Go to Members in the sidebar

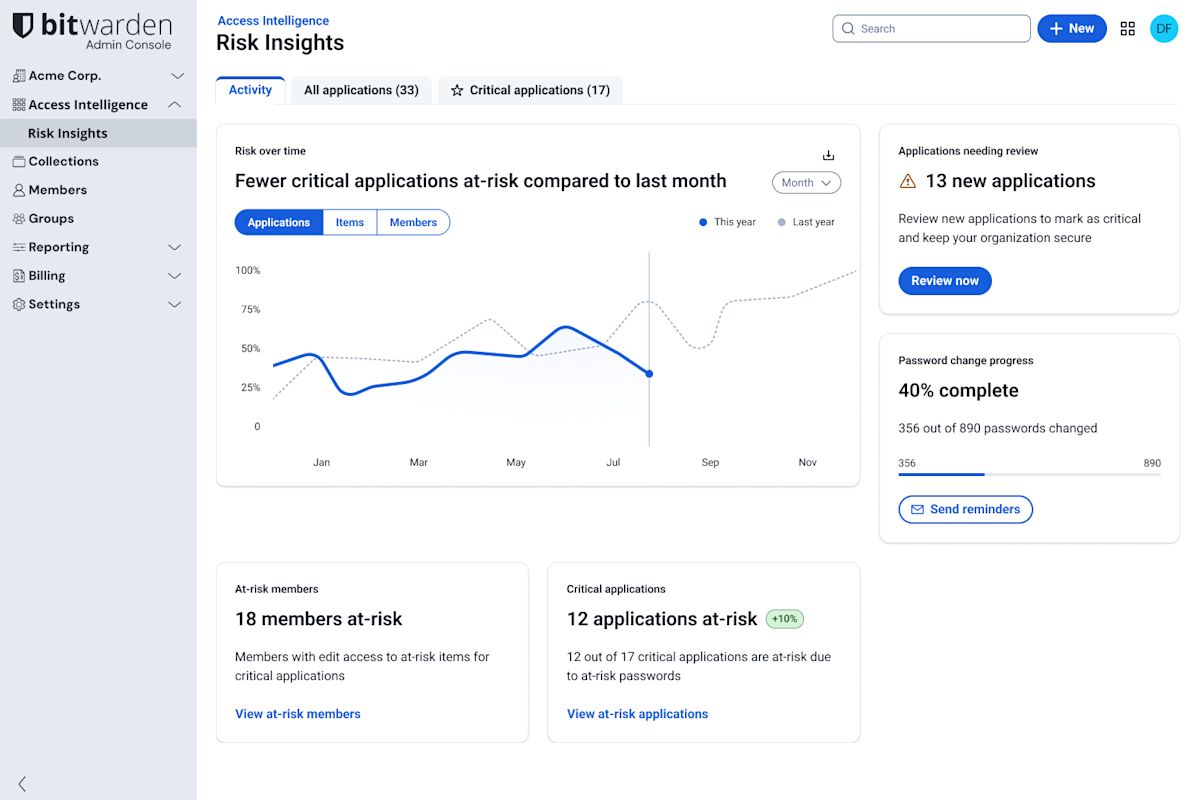coord(57,190)
